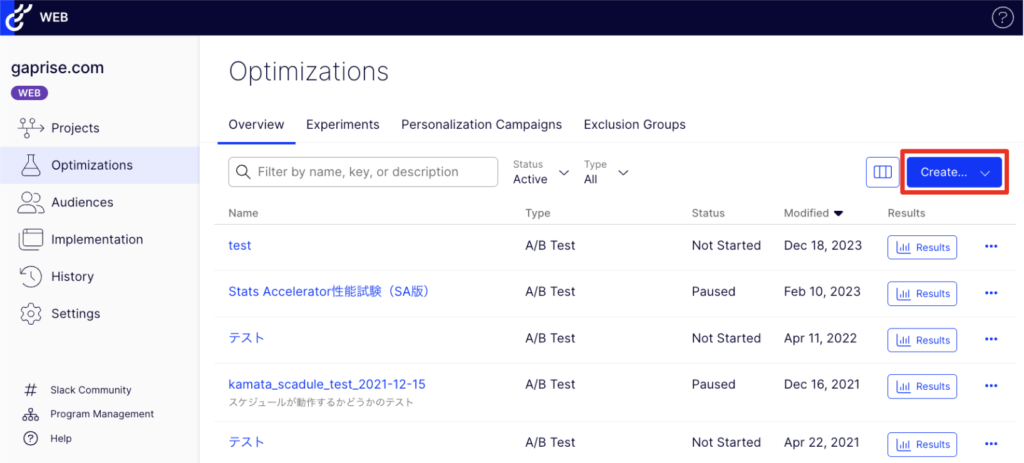Open the History section
Image resolution: width=1024 pixels, height=463 pixels.
click(x=72, y=276)
